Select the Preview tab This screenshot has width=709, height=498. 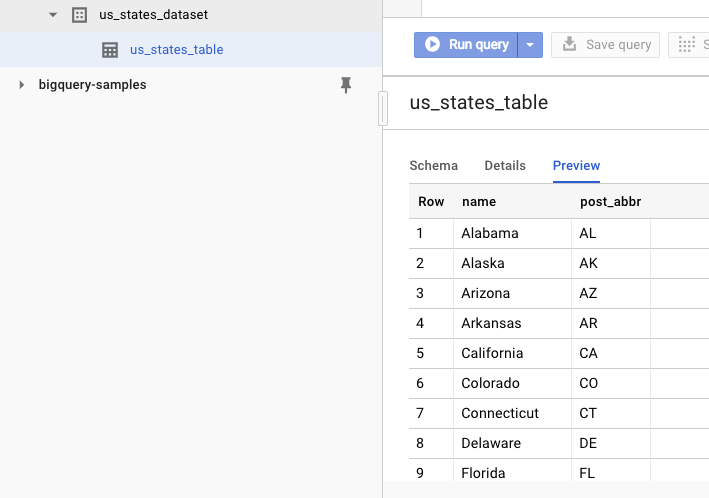click(576, 166)
